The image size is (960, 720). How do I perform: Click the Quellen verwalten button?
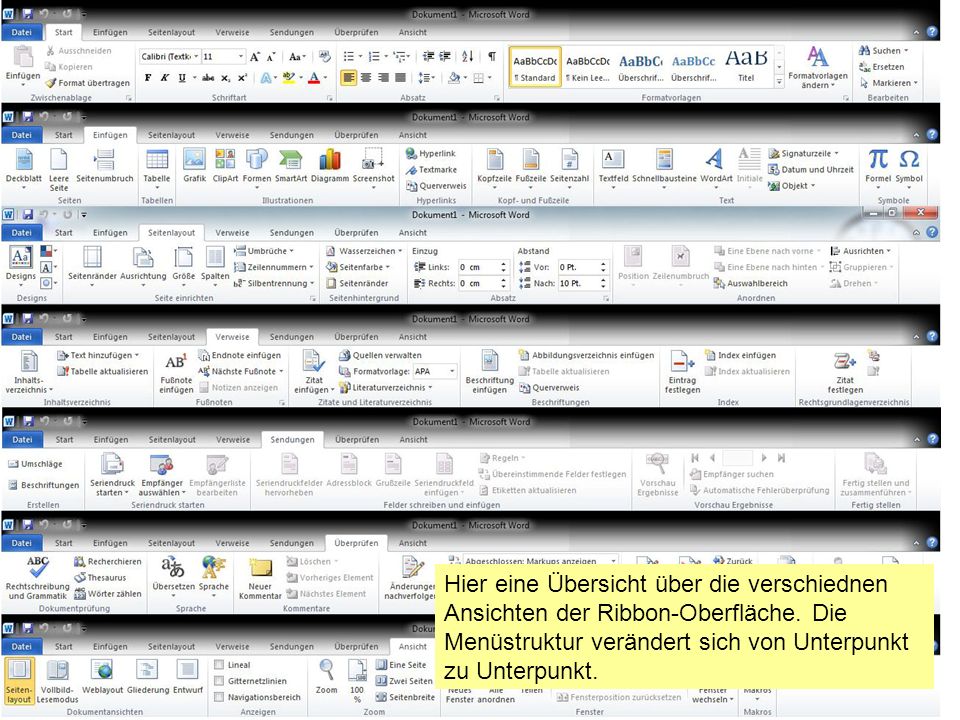[x=380, y=355]
